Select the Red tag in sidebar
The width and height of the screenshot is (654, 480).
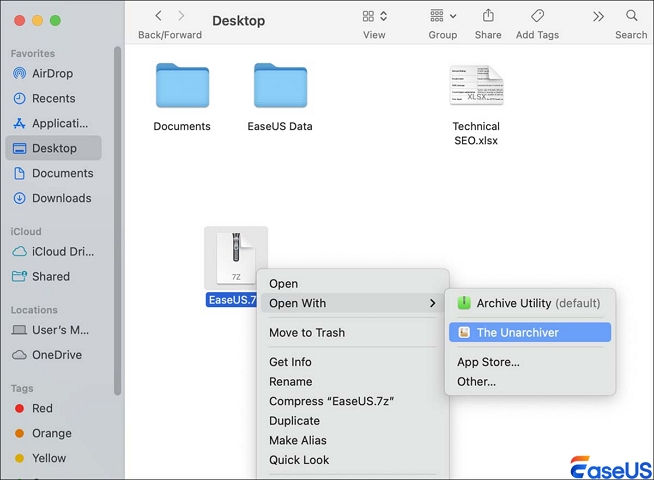pos(42,408)
